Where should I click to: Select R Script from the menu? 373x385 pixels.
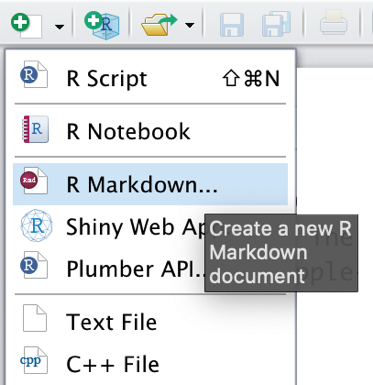coord(150,78)
